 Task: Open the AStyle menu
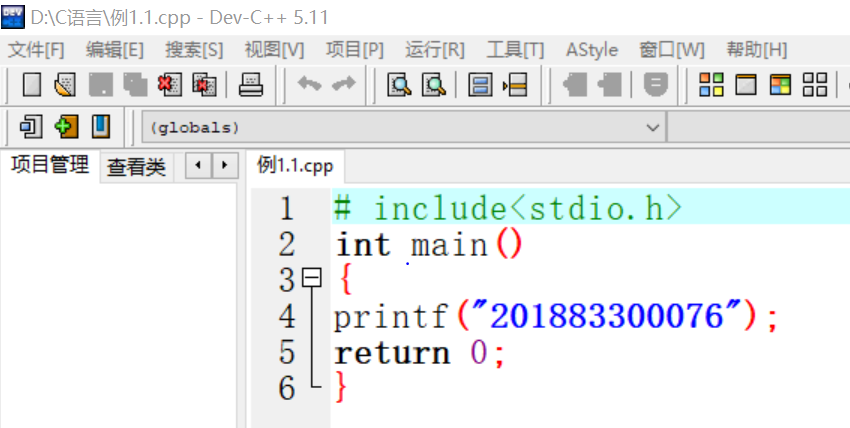tap(592, 50)
